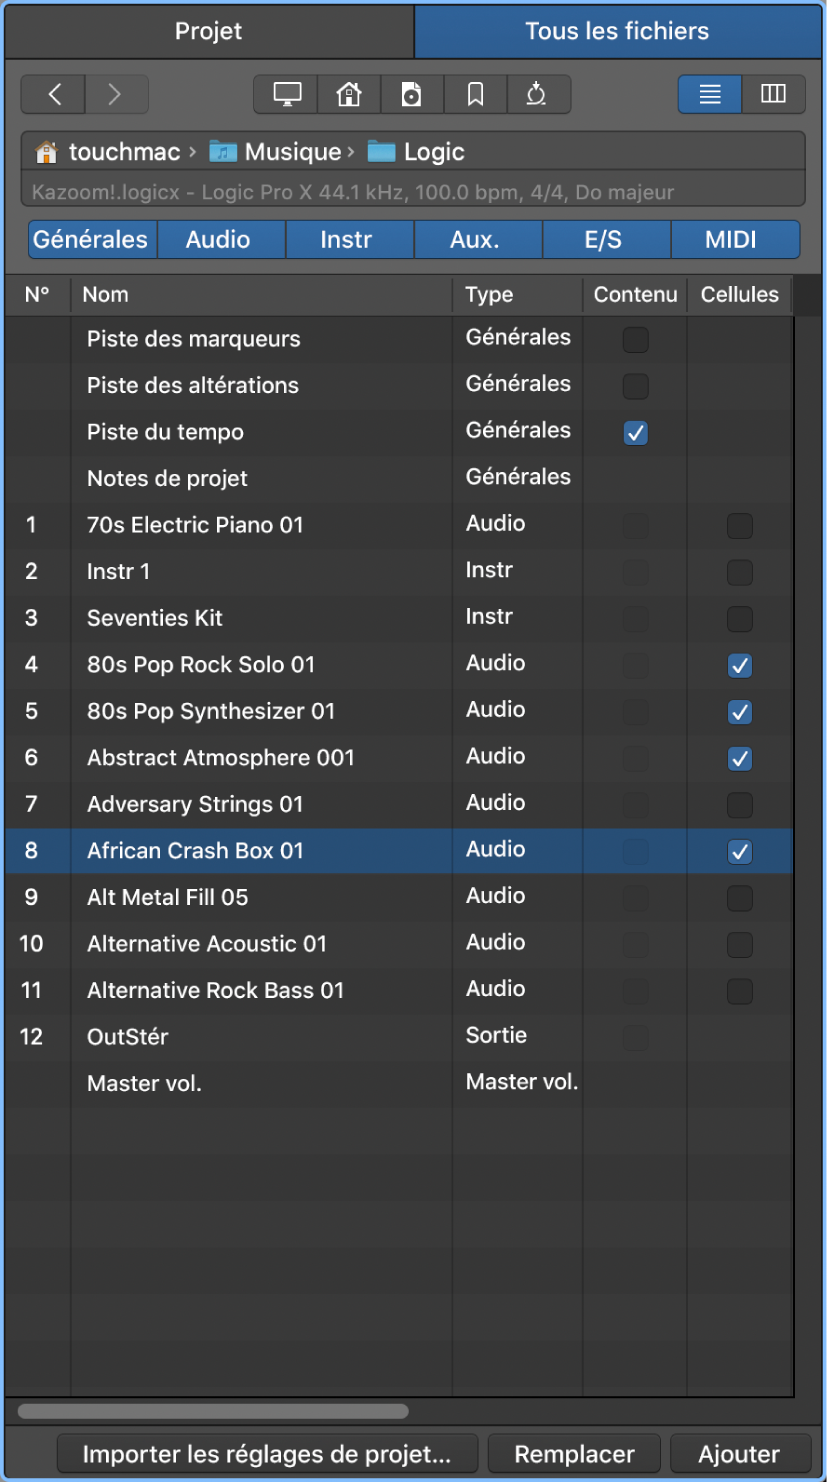The height and width of the screenshot is (1484, 827).
Task: Check Contenu for Piste des marqueurs
Action: [635, 340]
